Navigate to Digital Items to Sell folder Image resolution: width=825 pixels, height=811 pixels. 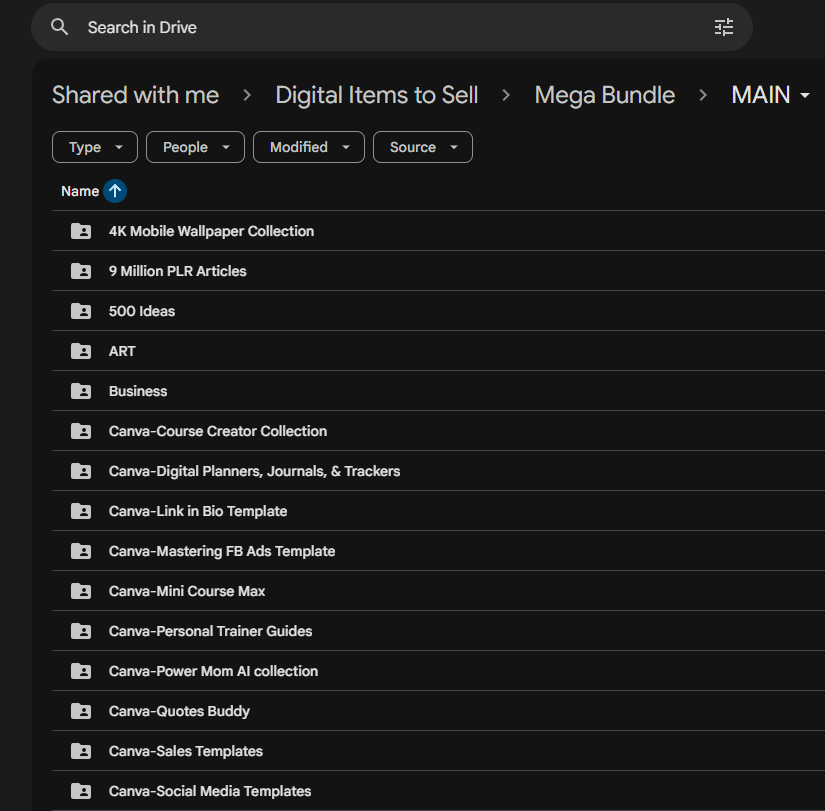tap(377, 95)
